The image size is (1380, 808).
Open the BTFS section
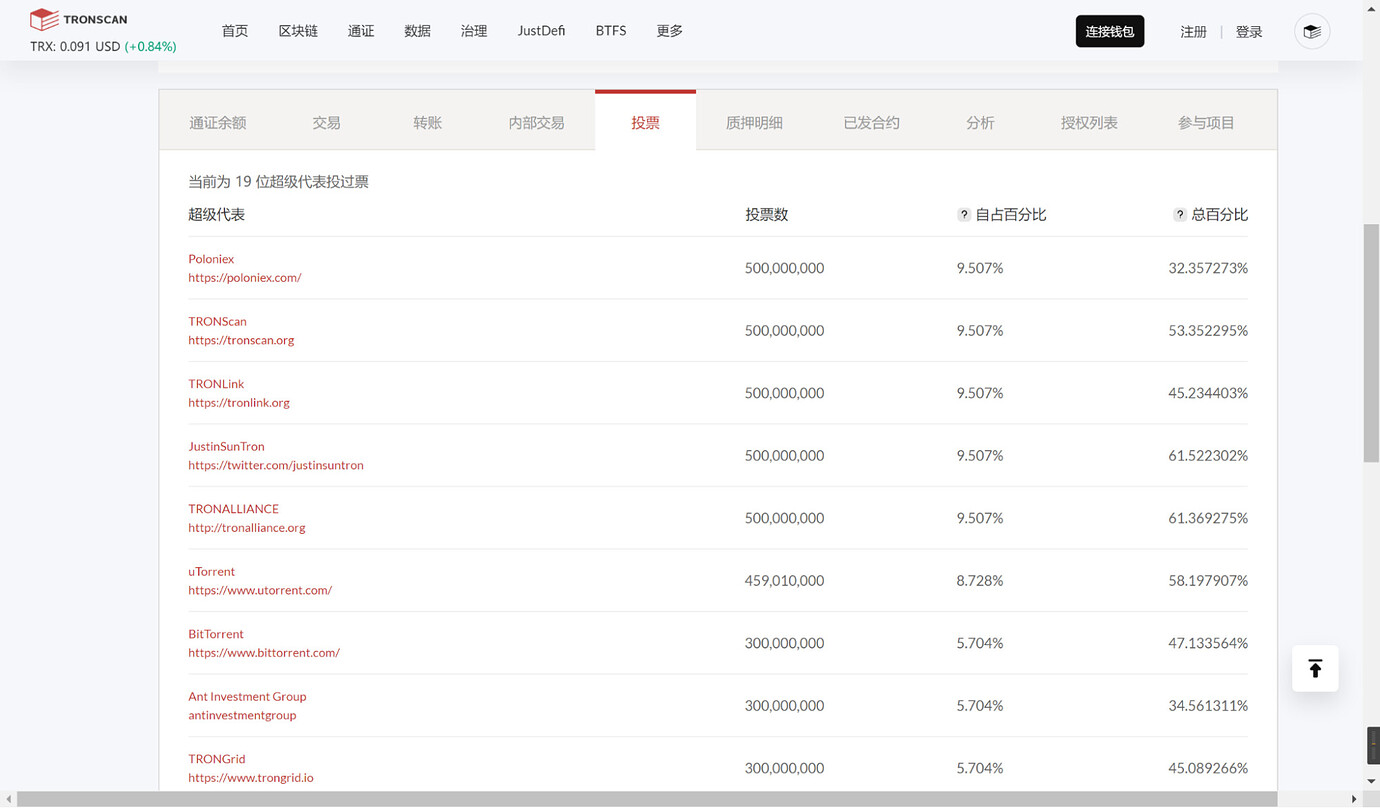click(x=610, y=30)
